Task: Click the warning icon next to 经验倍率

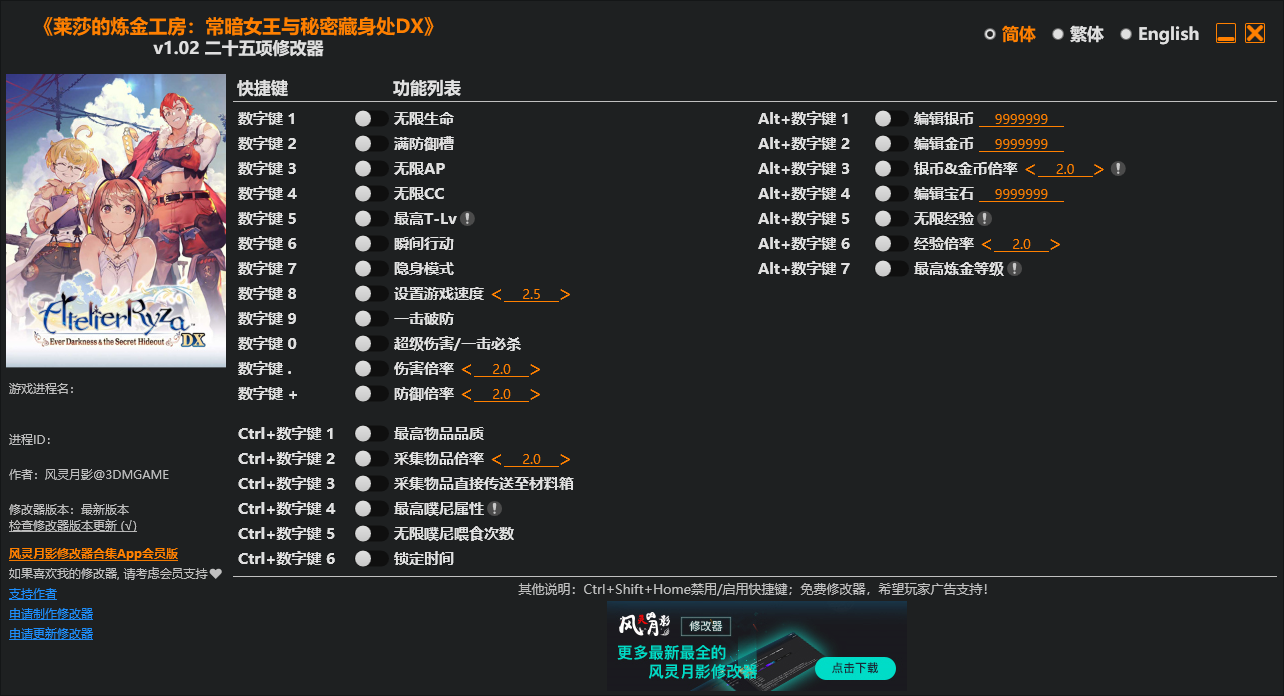Action: [x=1055, y=243]
